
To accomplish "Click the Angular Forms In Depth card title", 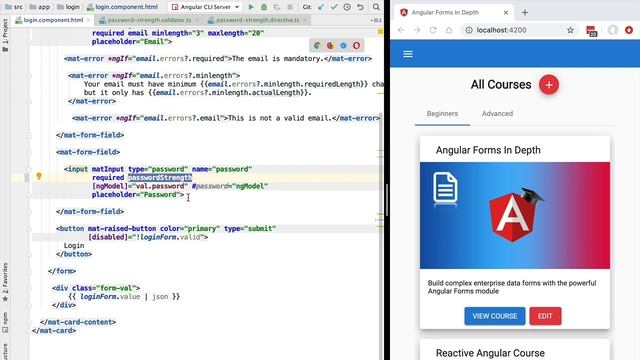I will (488, 150).
